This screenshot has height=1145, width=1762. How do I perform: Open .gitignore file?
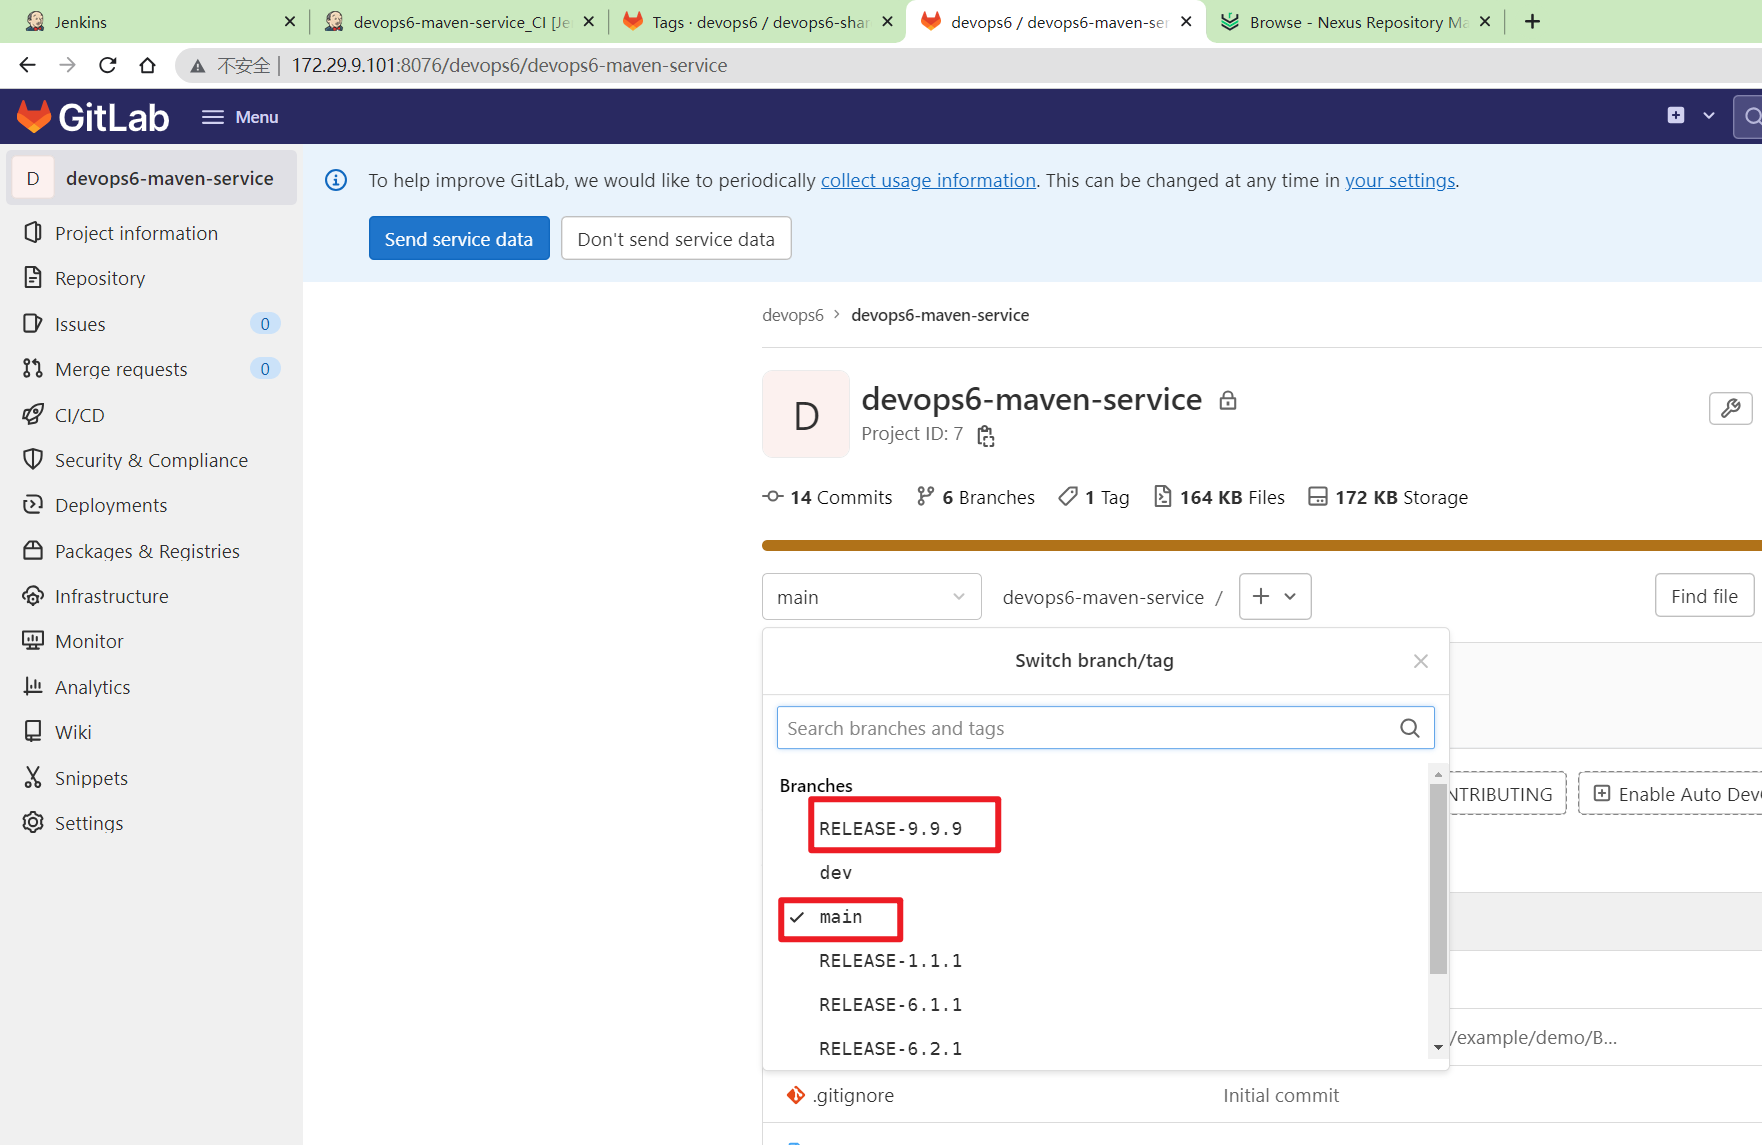[x=853, y=1095]
